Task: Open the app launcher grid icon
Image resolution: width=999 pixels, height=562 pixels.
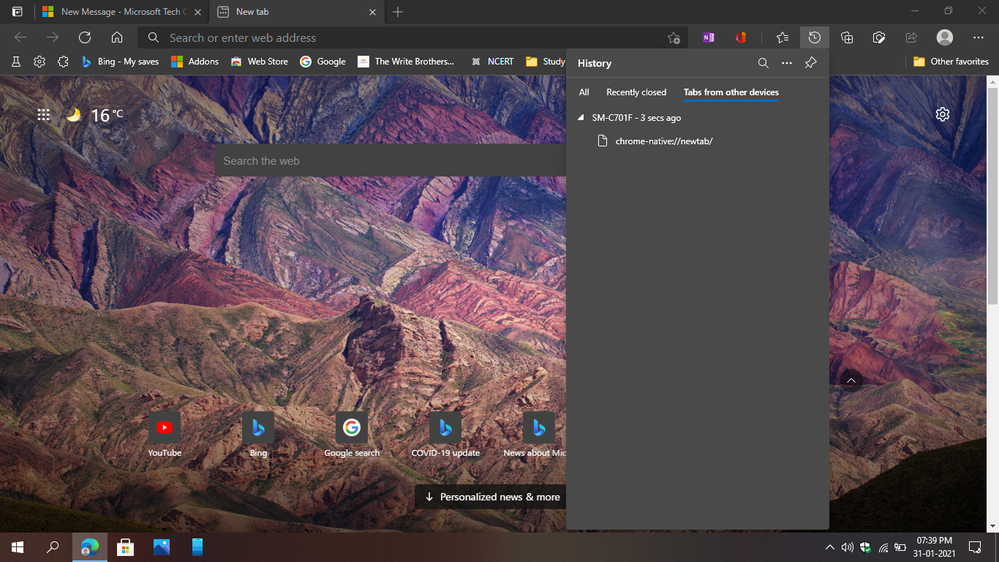Action: point(43,115)
